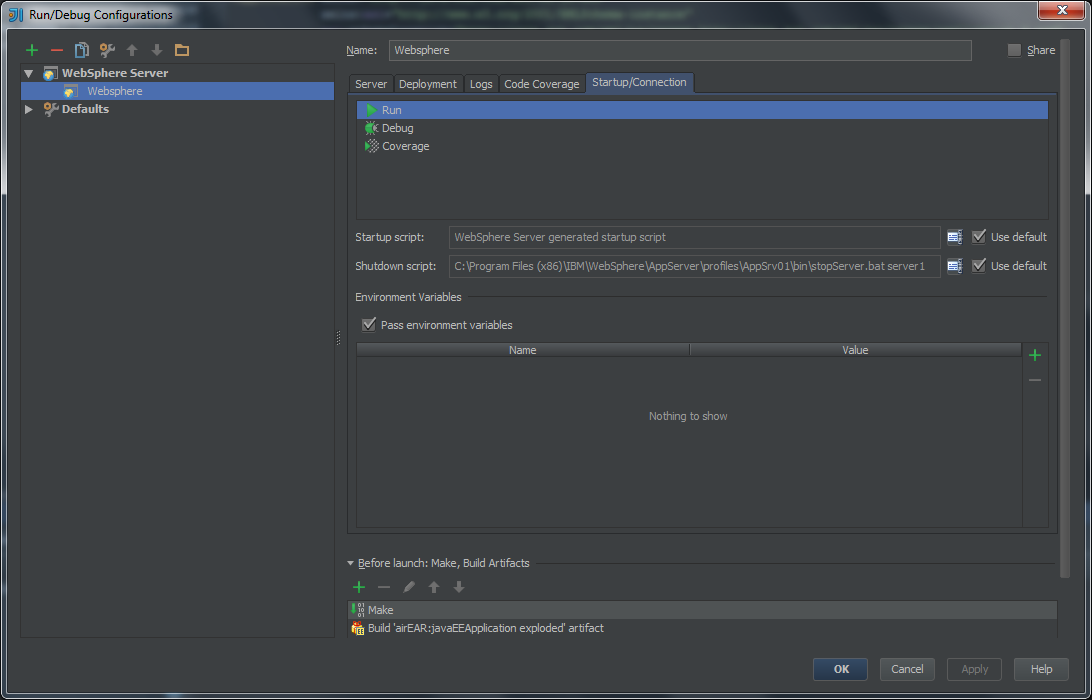1092x700 pixels.
Task: Click the Name input field
Action: (680, 50)
